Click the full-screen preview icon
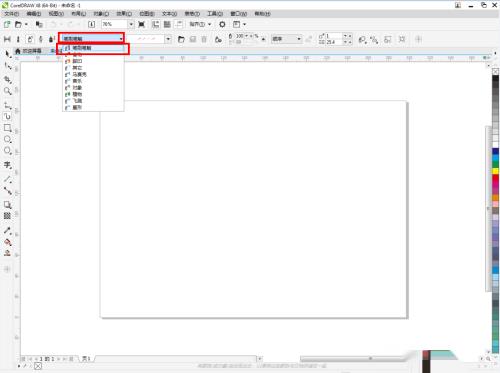 141,24
